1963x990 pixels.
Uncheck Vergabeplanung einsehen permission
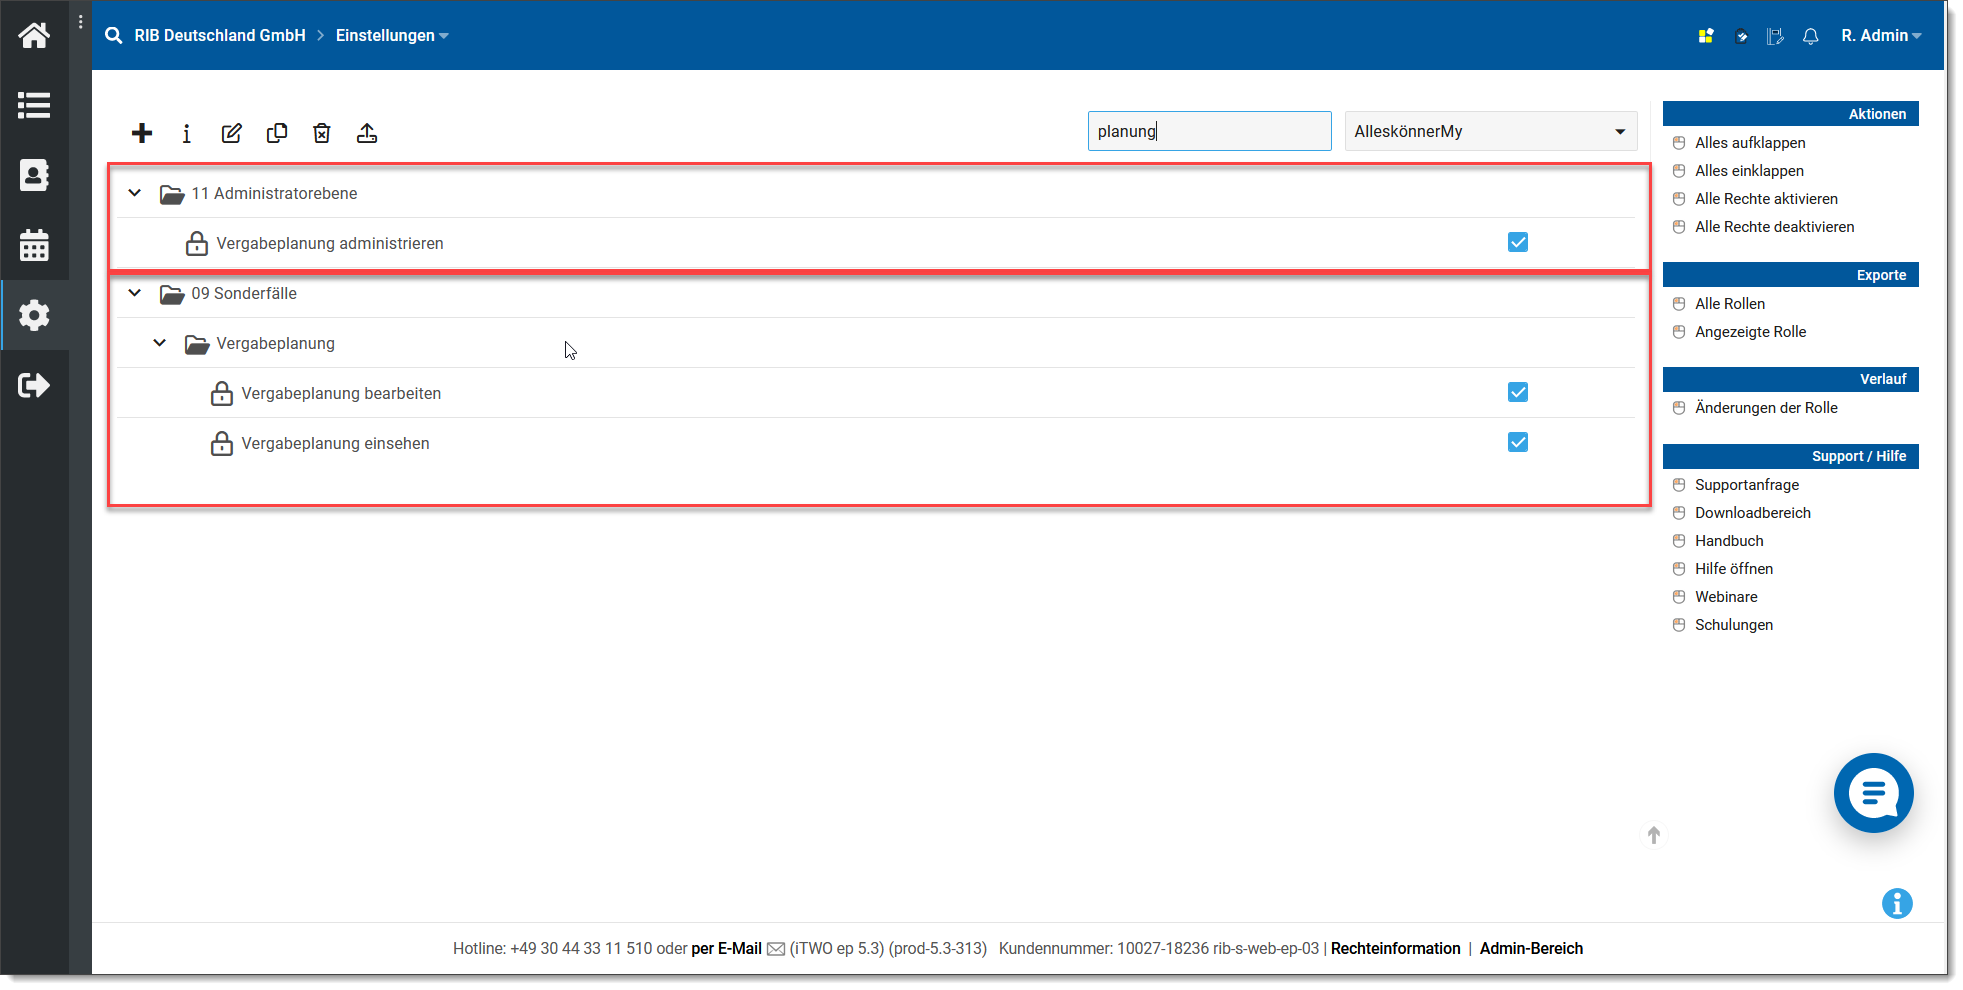[1518, 442]
